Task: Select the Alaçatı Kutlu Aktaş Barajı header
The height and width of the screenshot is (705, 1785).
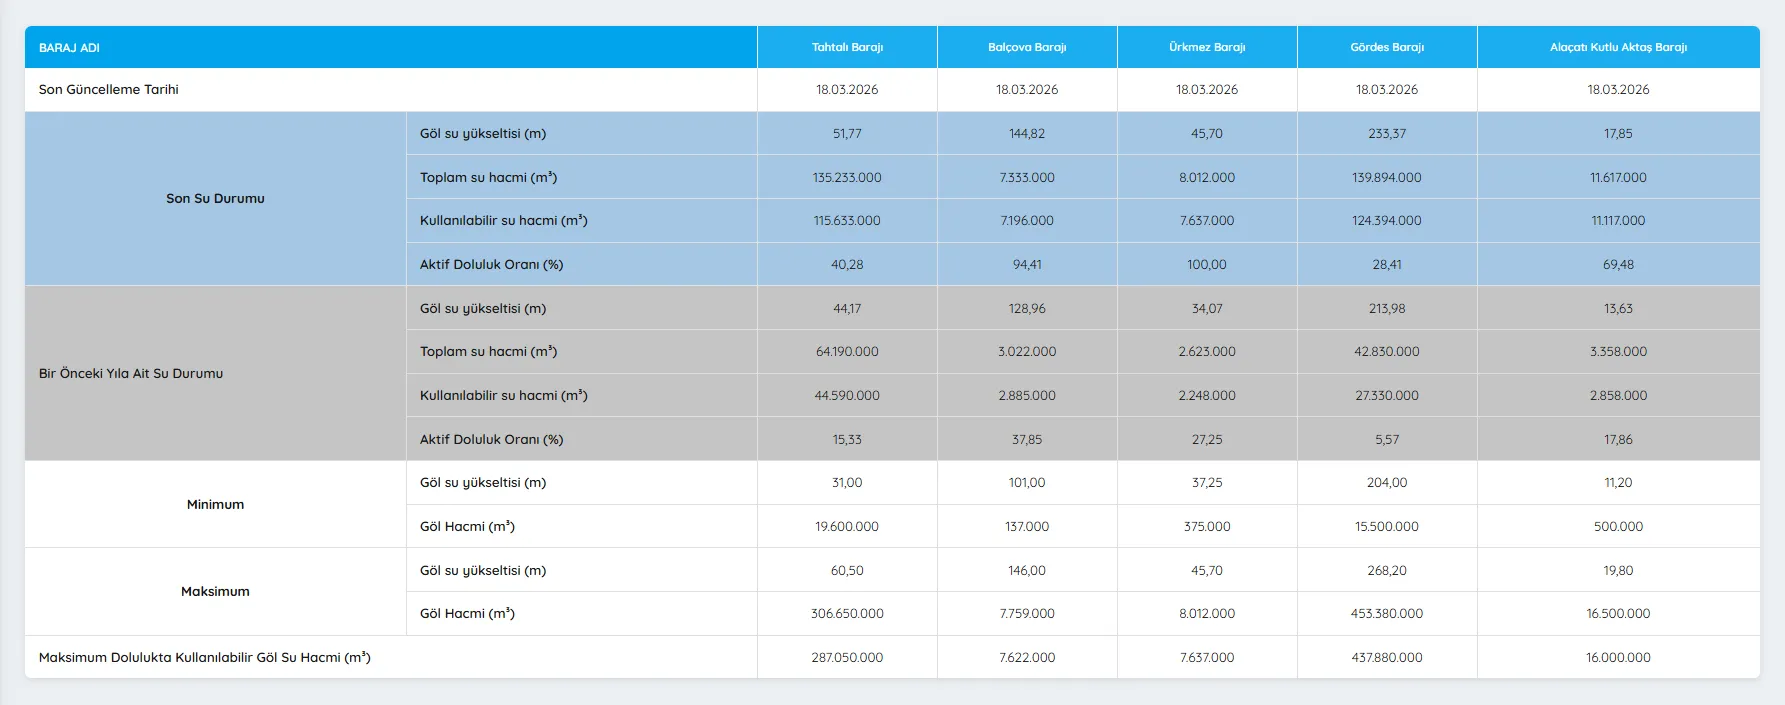Action: coord(1618,48)
